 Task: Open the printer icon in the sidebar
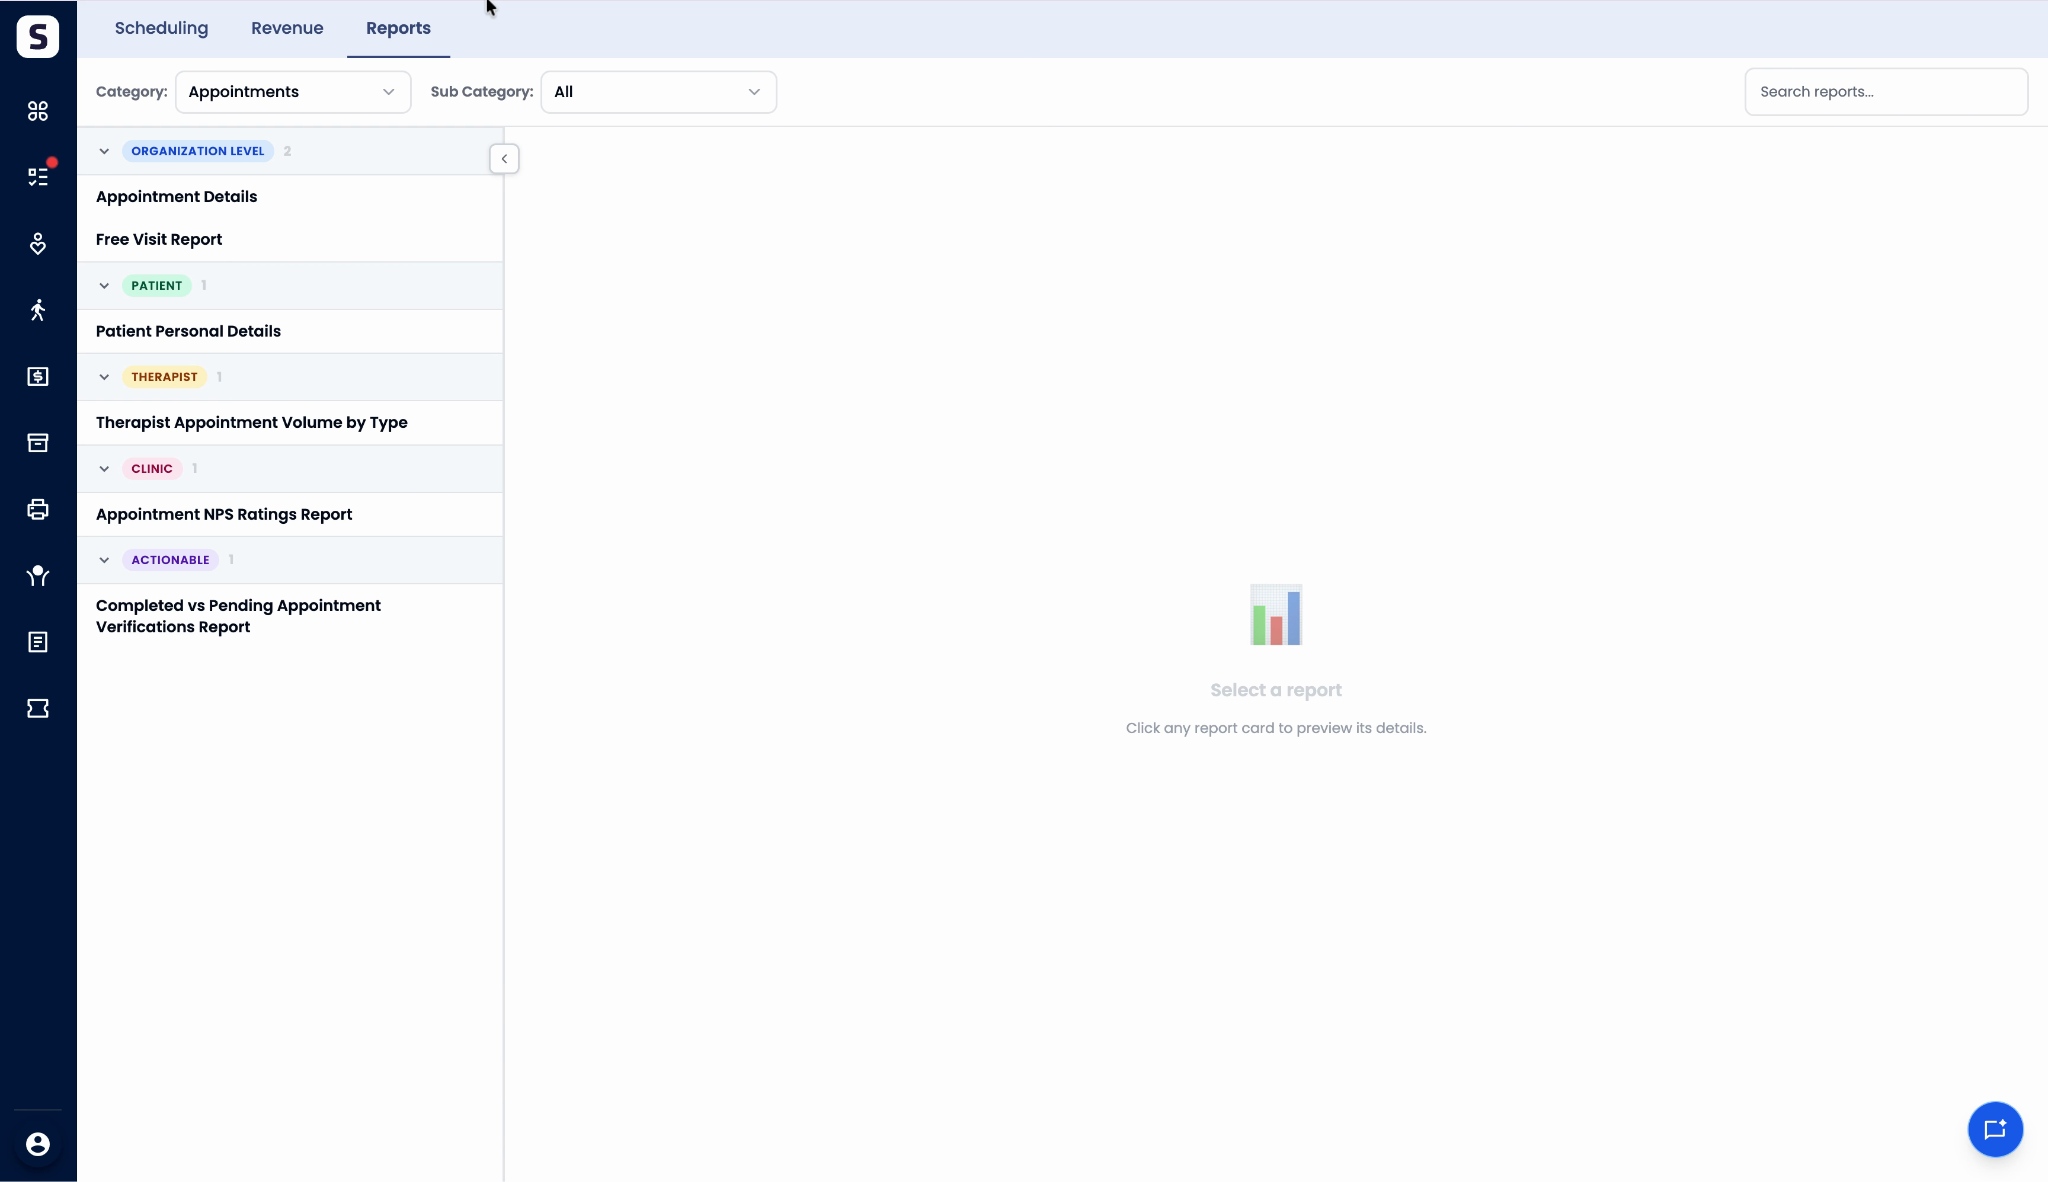point(38,510)
